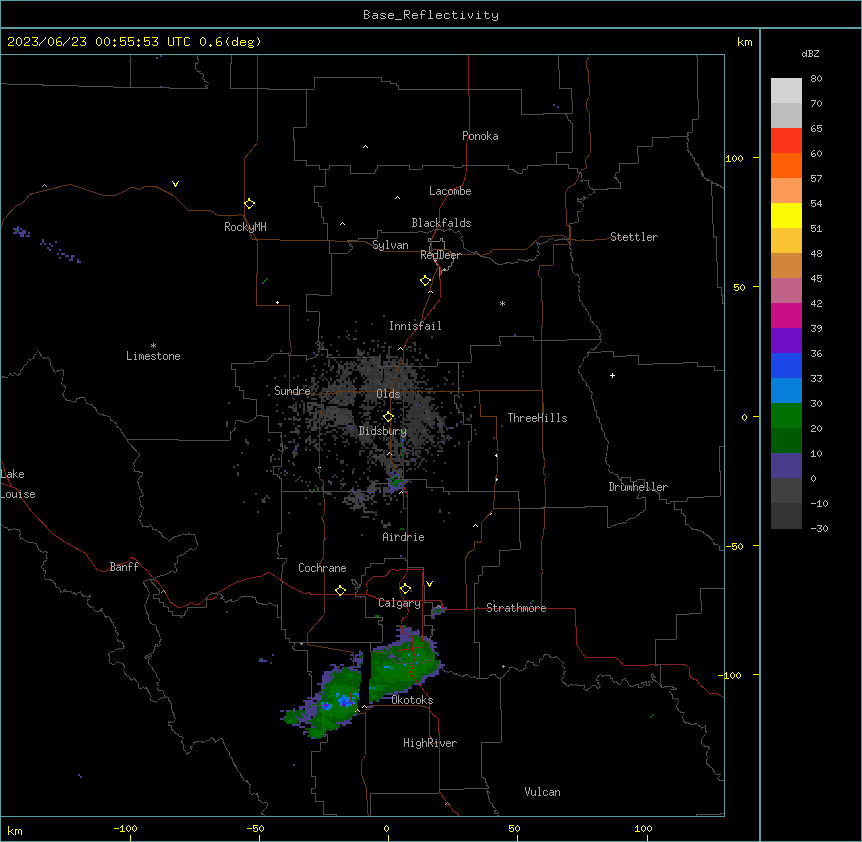This screenshot has width=862, height=842.
Task: Select the Innisfail label
Action: [x=415, y=326]
